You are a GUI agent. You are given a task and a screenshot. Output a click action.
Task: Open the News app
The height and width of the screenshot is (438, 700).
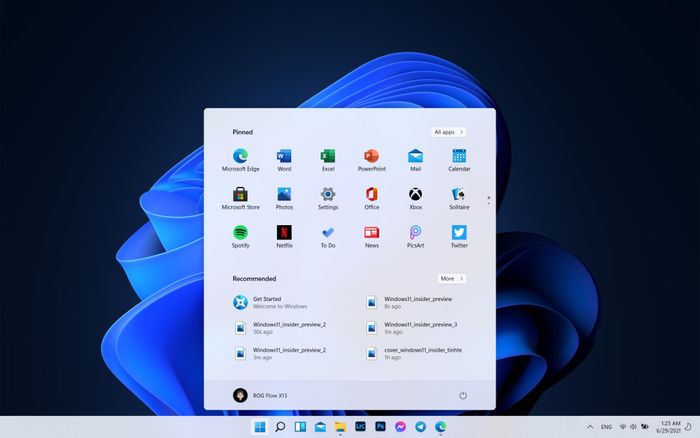[371, 237]
